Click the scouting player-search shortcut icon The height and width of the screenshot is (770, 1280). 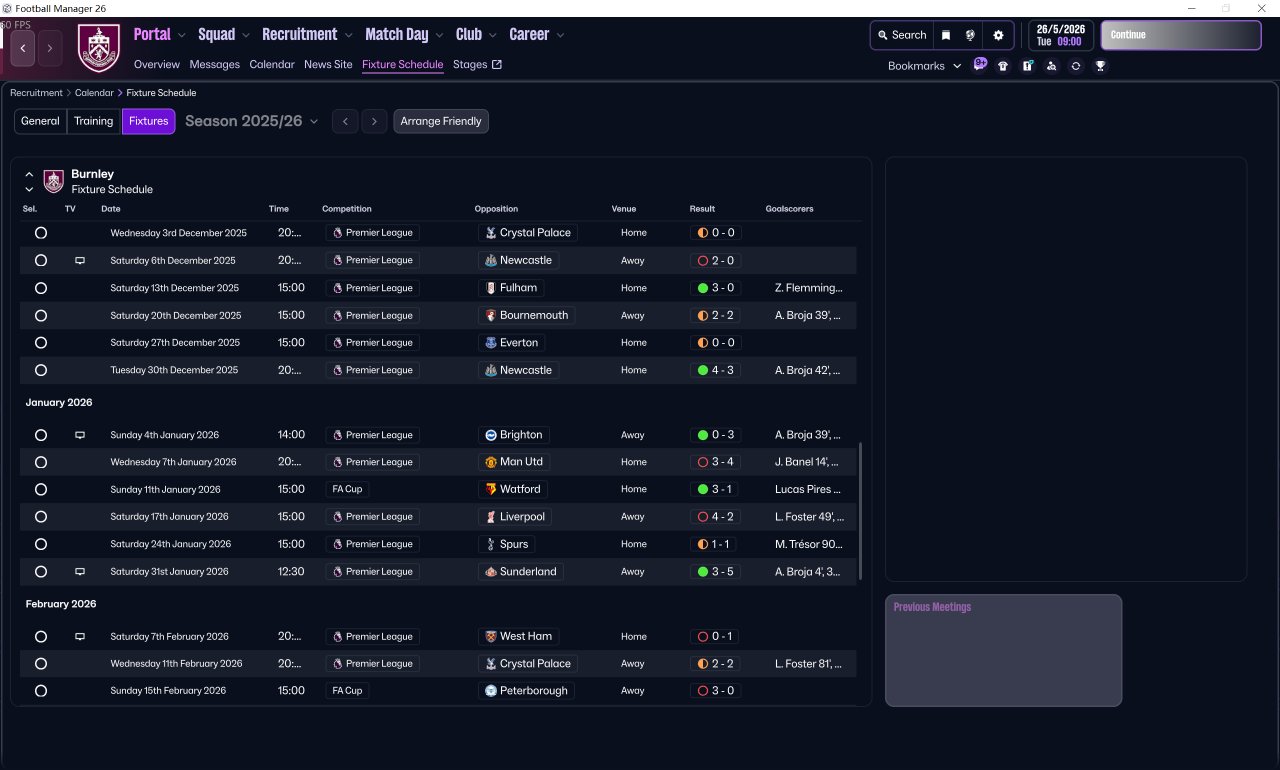pyautogui.click(x=1051, y=66)
